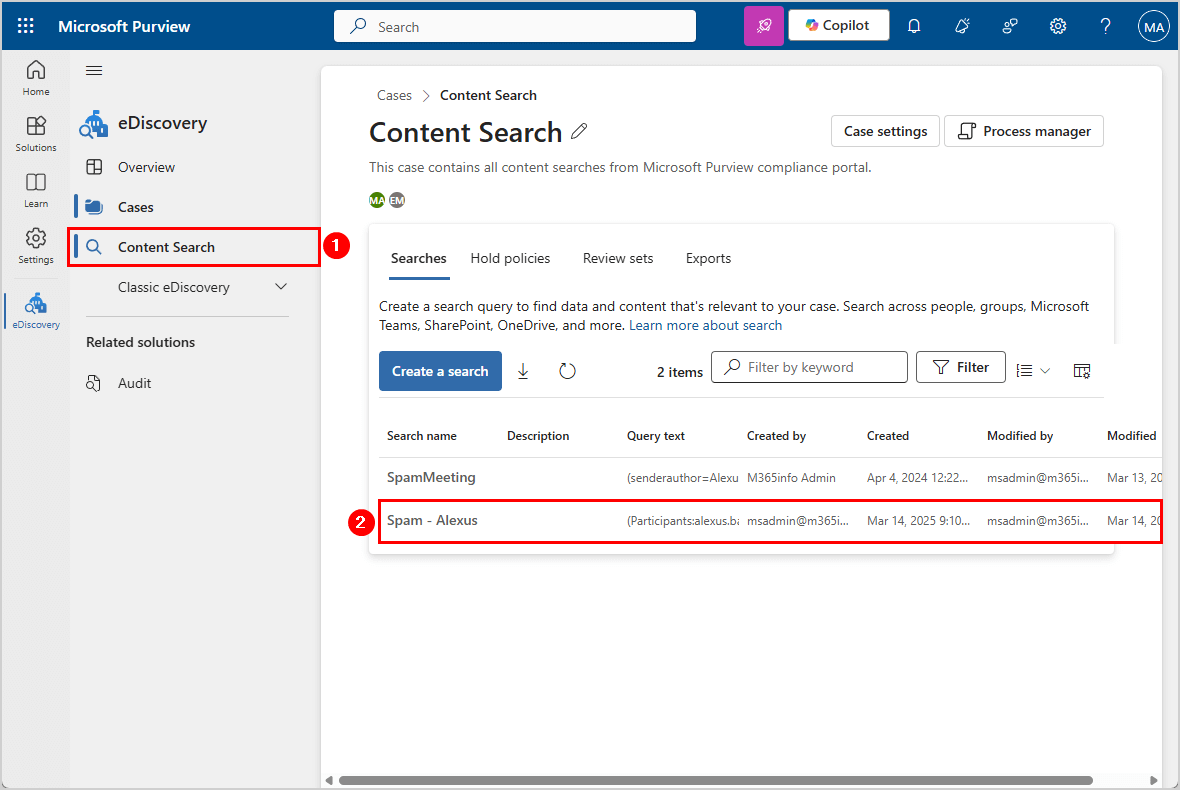Click Create a search button
This screenshot has width=1180, height=790.
(x=440, y=371)
